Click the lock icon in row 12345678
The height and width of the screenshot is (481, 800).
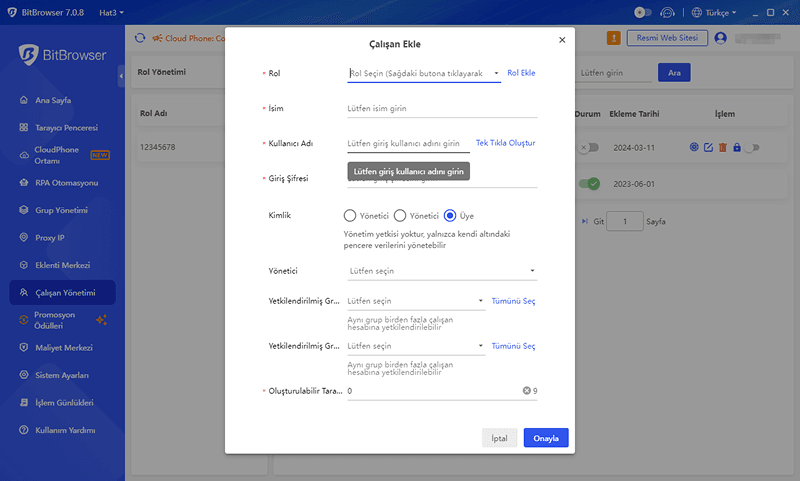click(736, 148)
